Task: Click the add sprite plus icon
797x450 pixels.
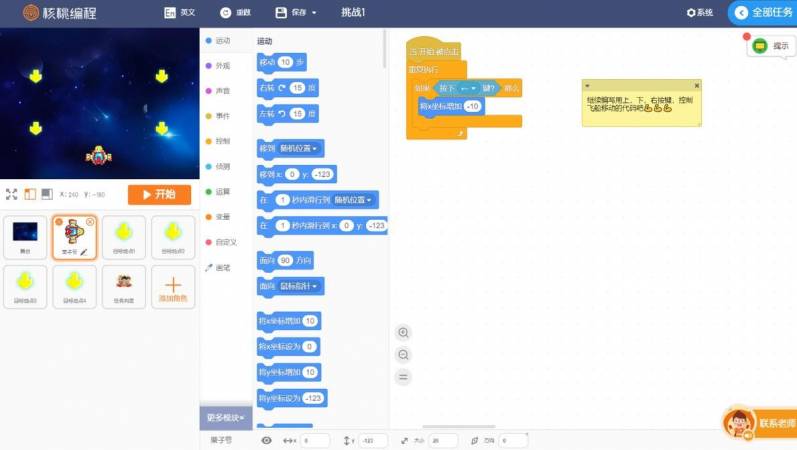Action: click(173, 286)
